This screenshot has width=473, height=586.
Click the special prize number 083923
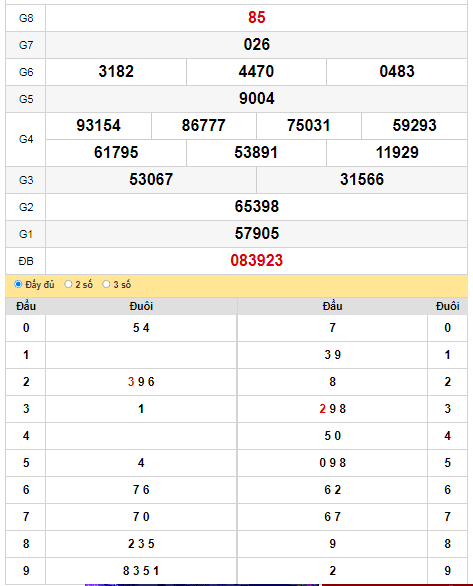257,260
